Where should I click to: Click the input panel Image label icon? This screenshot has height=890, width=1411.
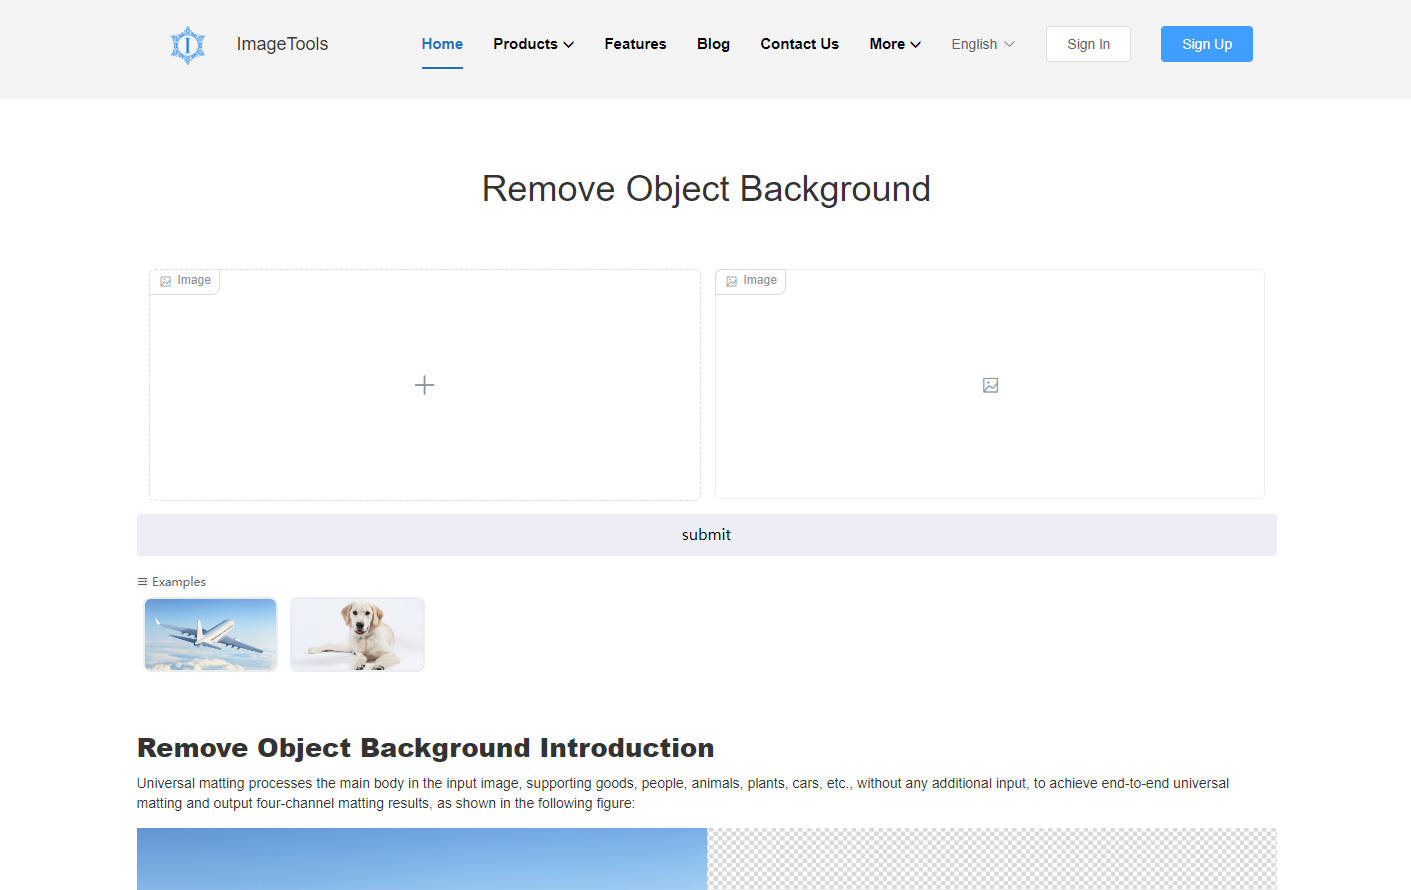pos(166,281)
